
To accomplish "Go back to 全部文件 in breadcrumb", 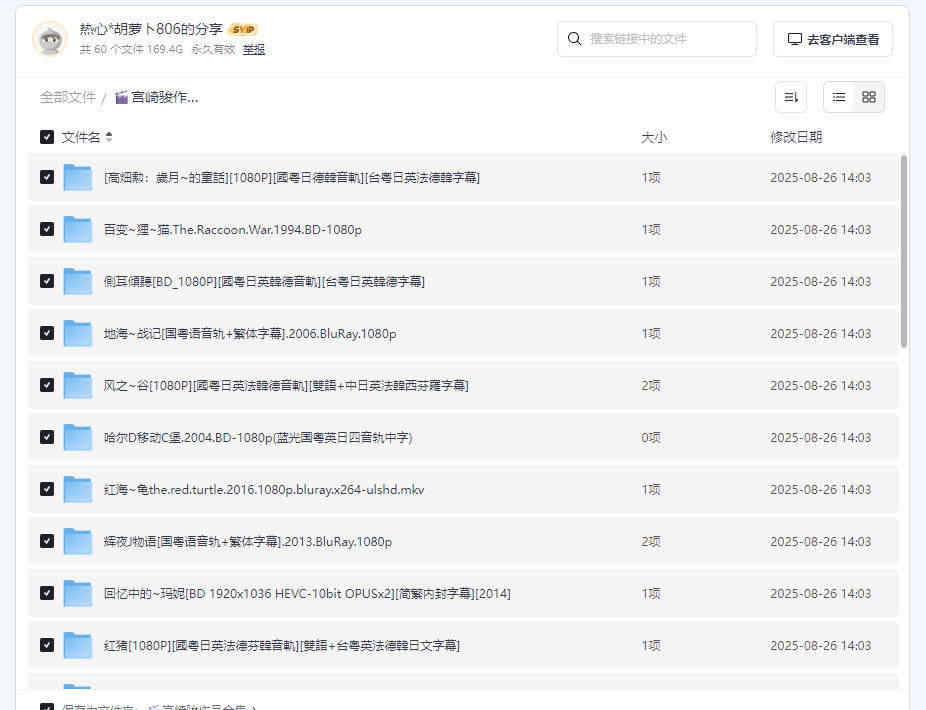I will [x=68, y=97].
